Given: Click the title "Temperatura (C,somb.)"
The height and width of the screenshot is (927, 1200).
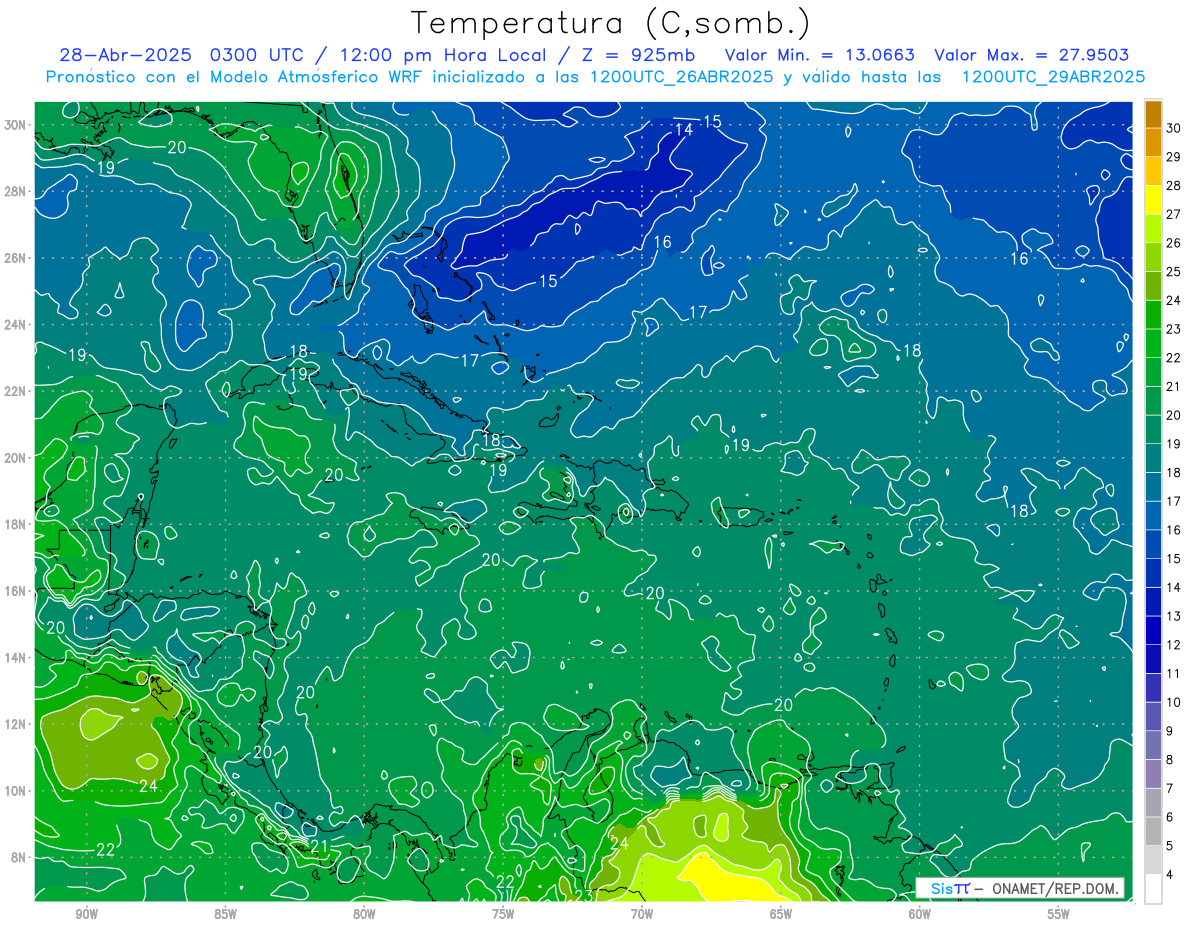Looking at the screenshot, I should click(610, 23).
